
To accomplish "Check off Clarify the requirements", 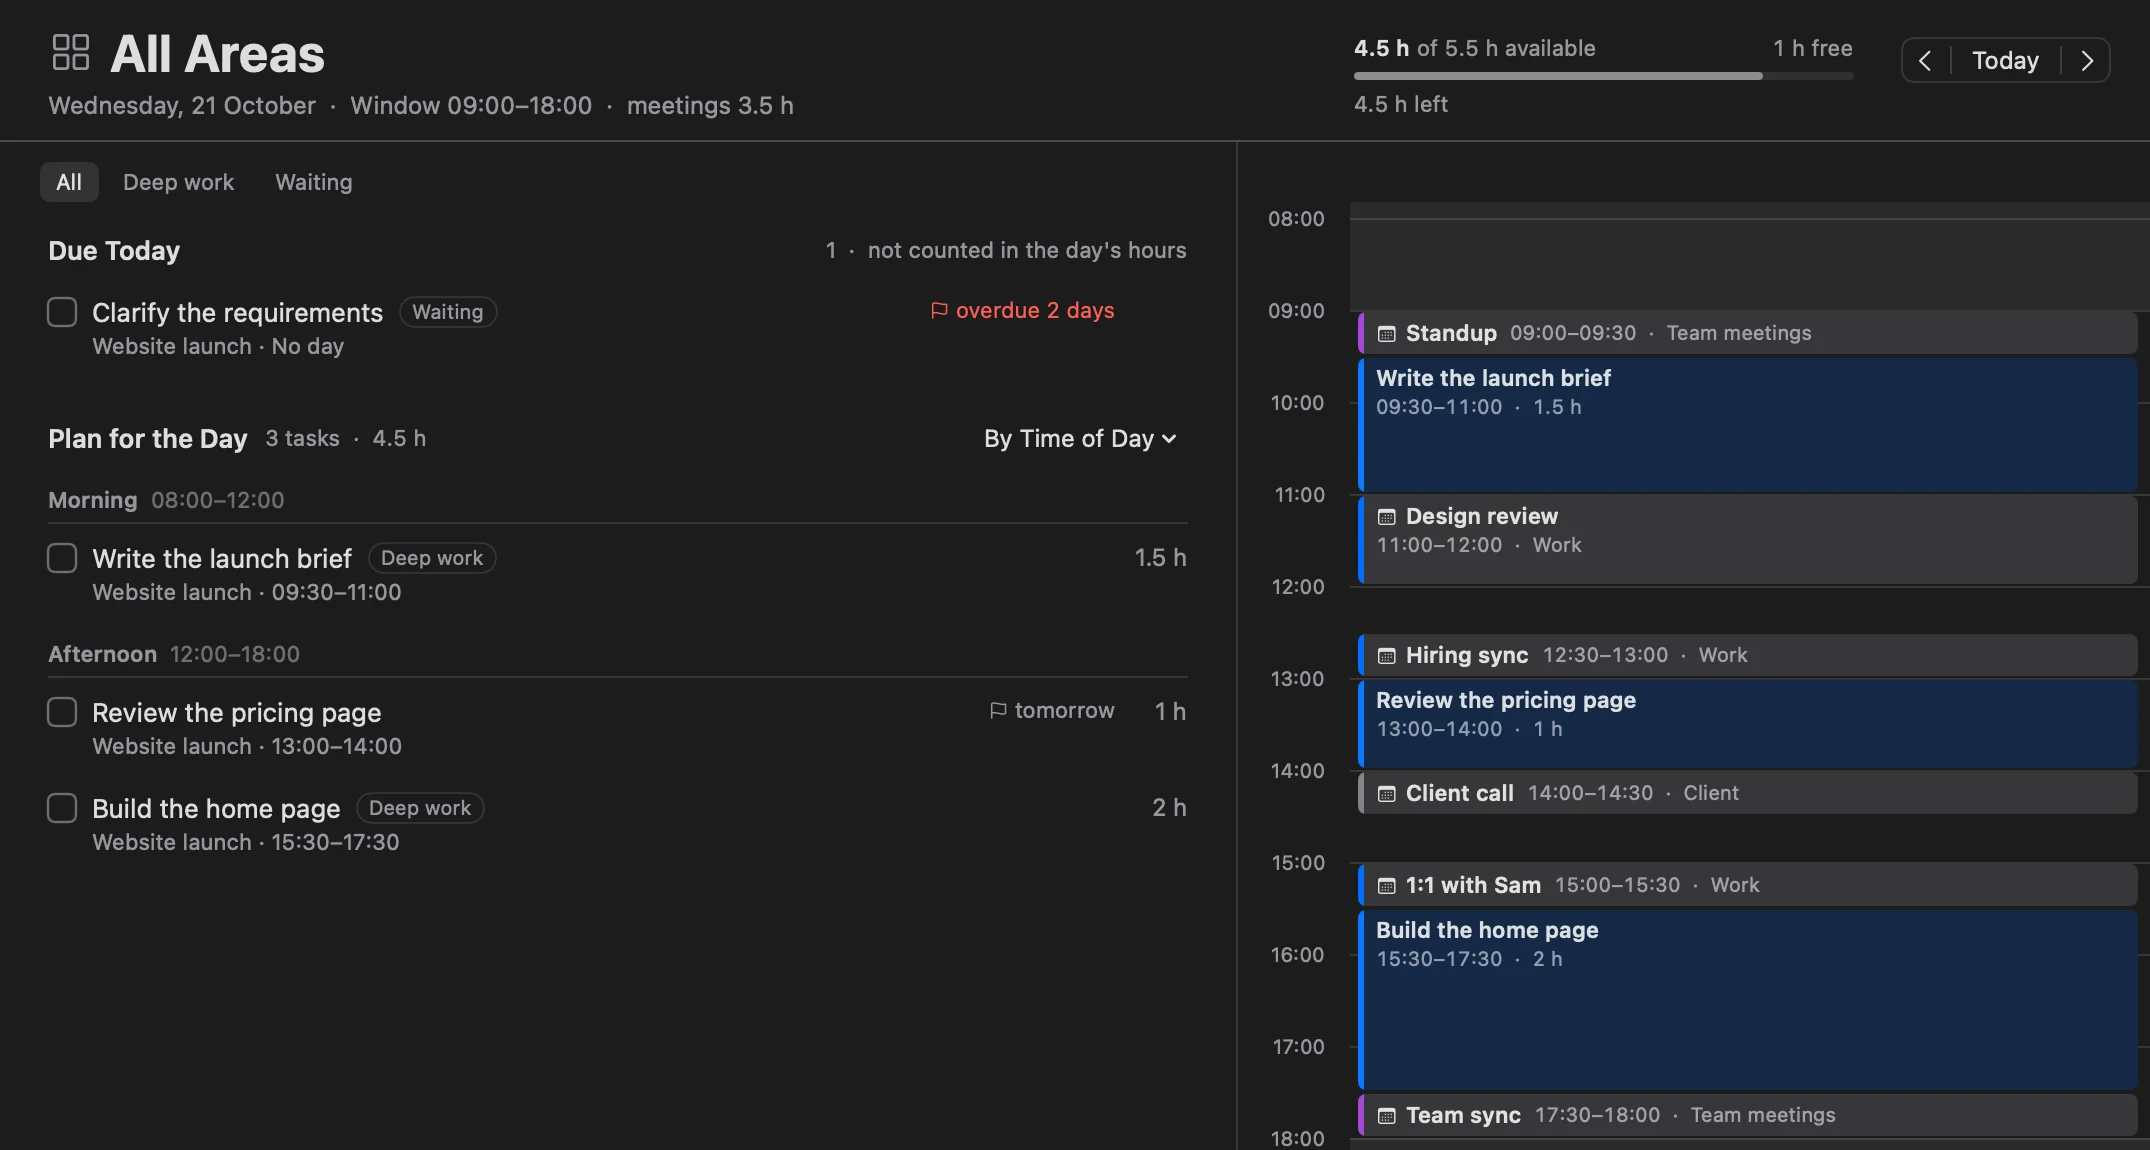I will 62,312.
